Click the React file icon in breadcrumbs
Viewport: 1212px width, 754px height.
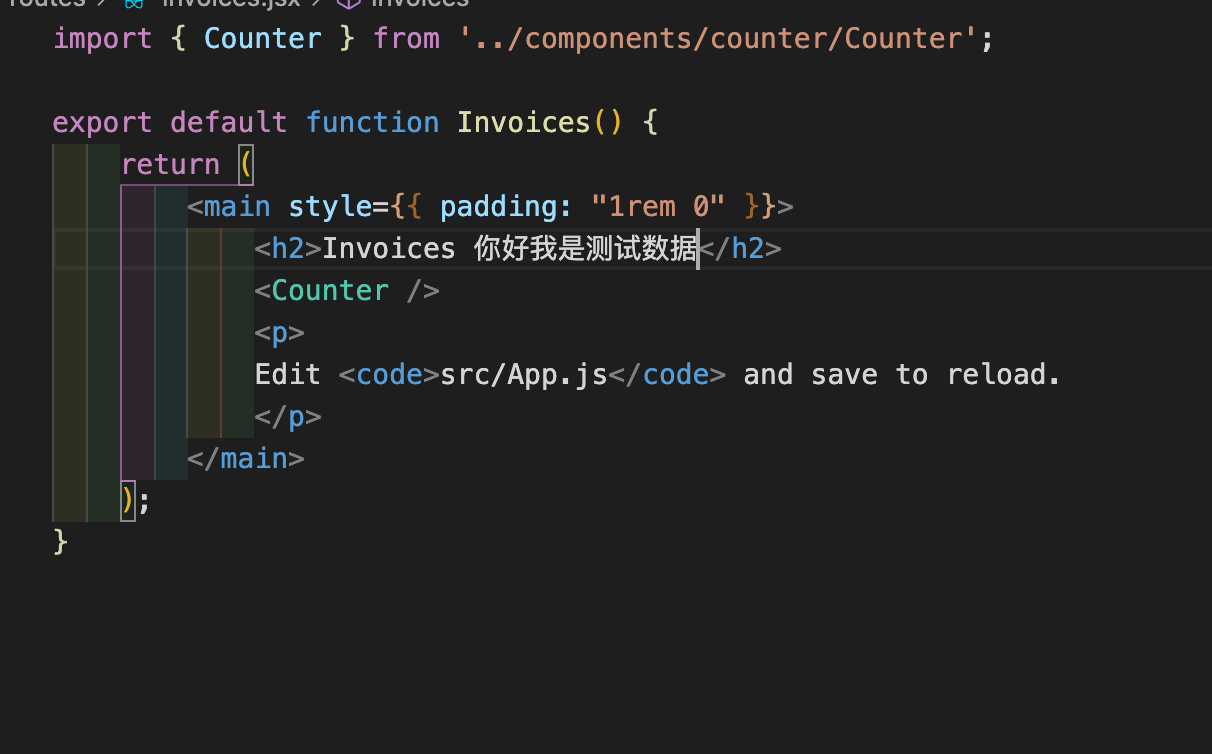133,3
